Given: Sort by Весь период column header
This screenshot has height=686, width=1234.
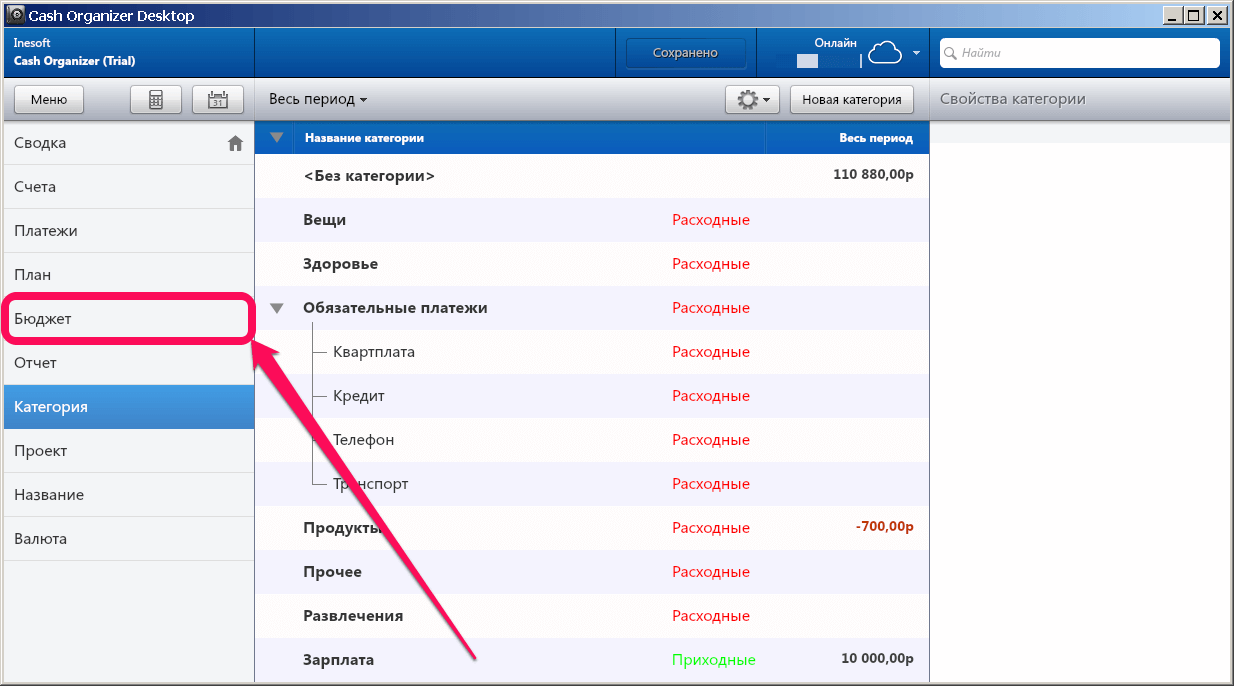Looking at the screenshot, I should point(848,138).
